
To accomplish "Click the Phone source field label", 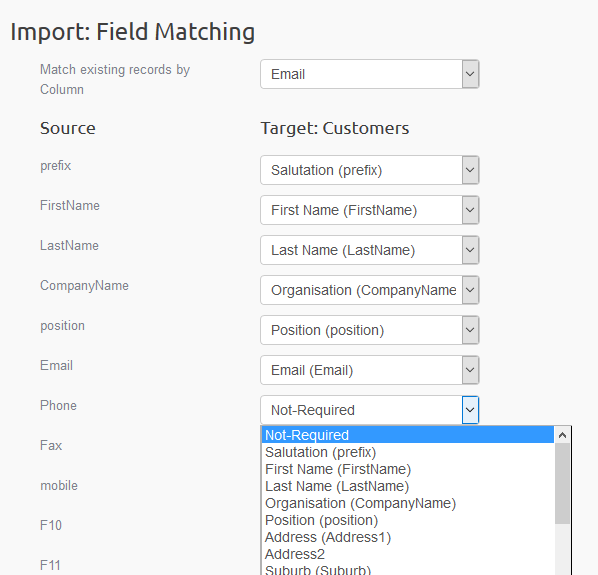I will (58, 405).
